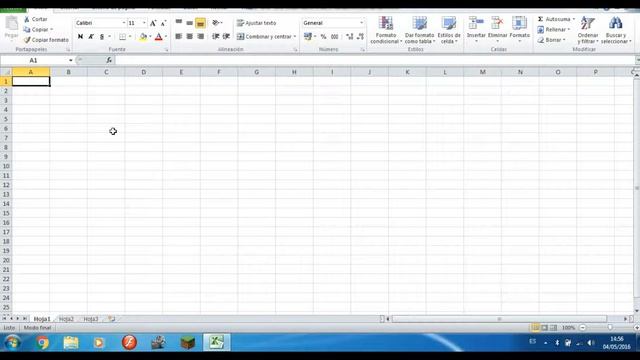This screenshot has width=640, height=360.
Task: Toggle underline S formatting
Action: tap(102, 37)
